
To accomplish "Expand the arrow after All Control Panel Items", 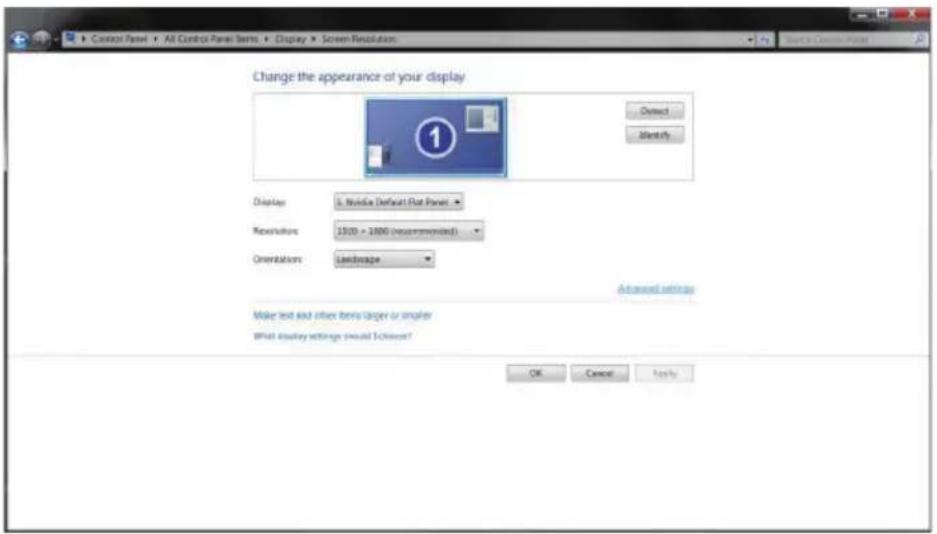I will [267, 39].
